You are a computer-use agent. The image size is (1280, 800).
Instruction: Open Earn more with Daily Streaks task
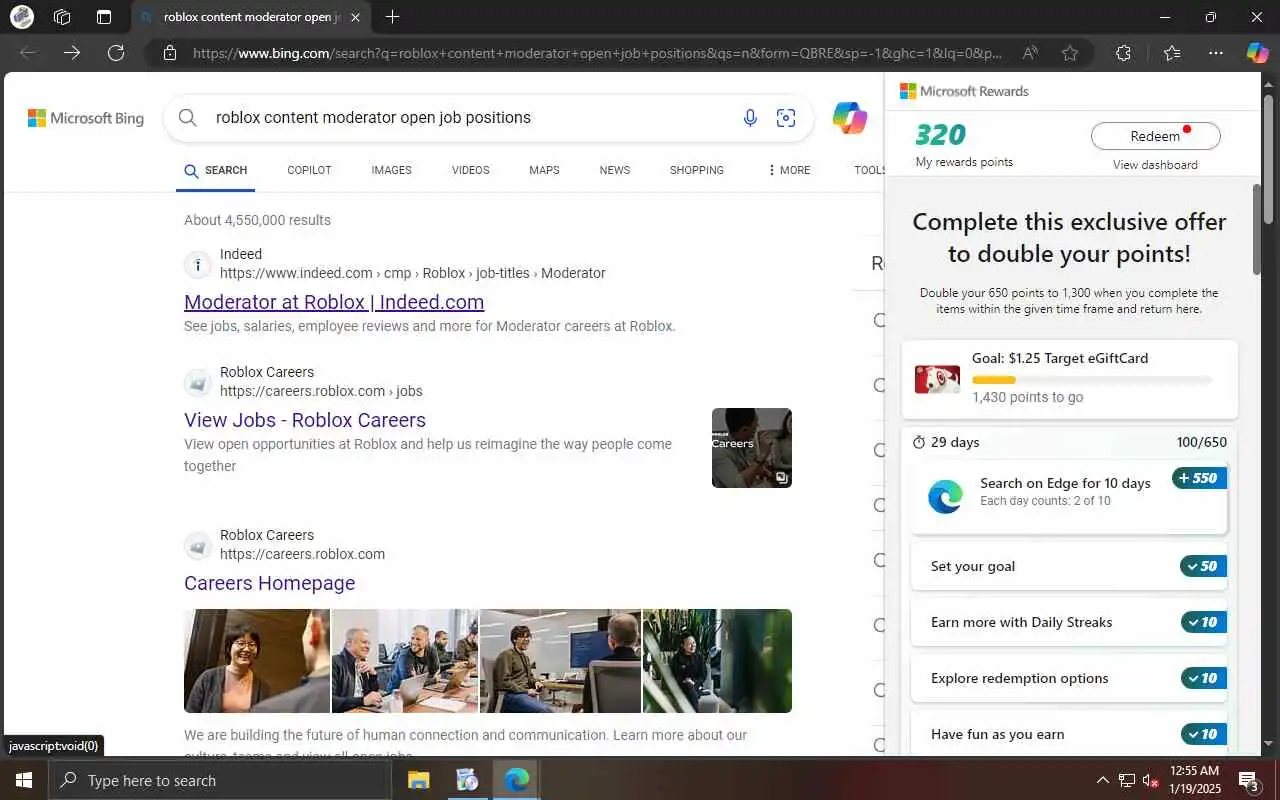point(1069,622)
